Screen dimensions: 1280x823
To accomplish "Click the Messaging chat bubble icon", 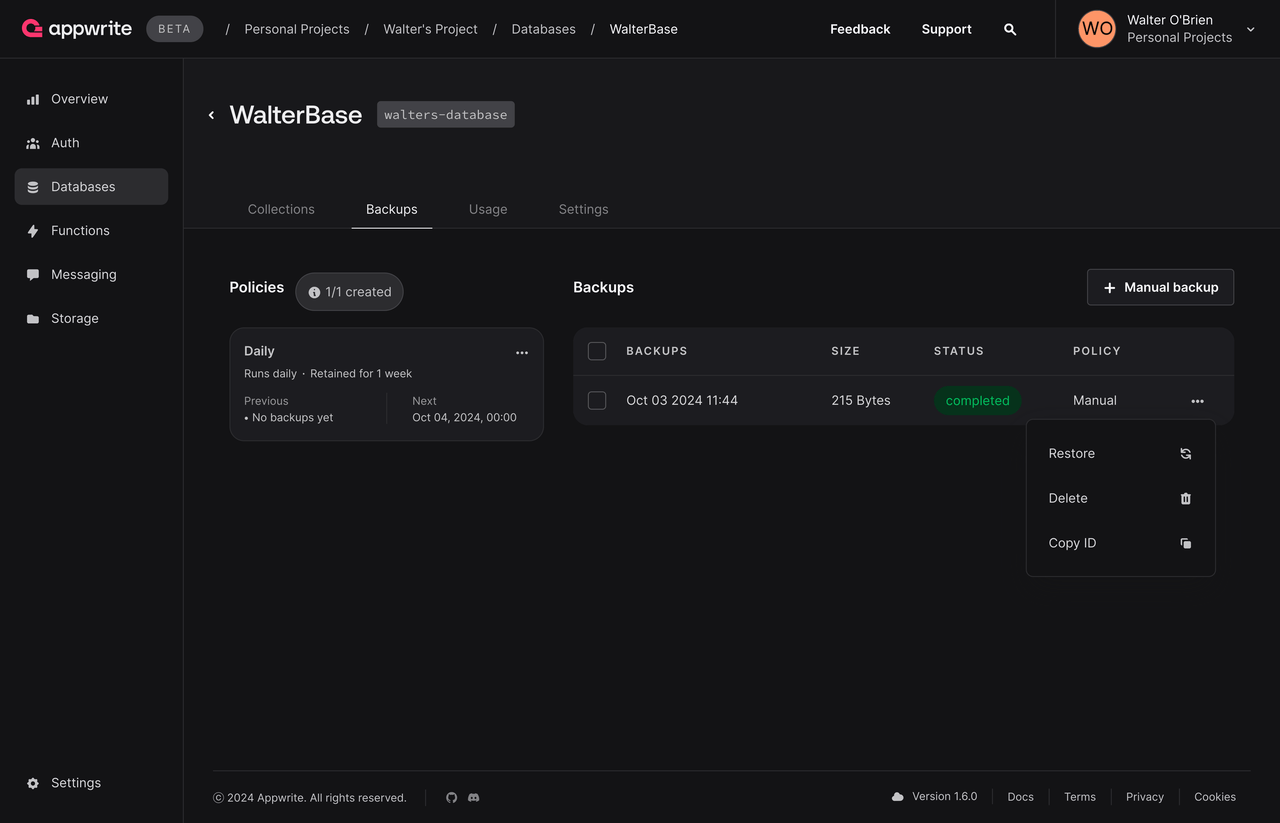I will tap(33, 275).
